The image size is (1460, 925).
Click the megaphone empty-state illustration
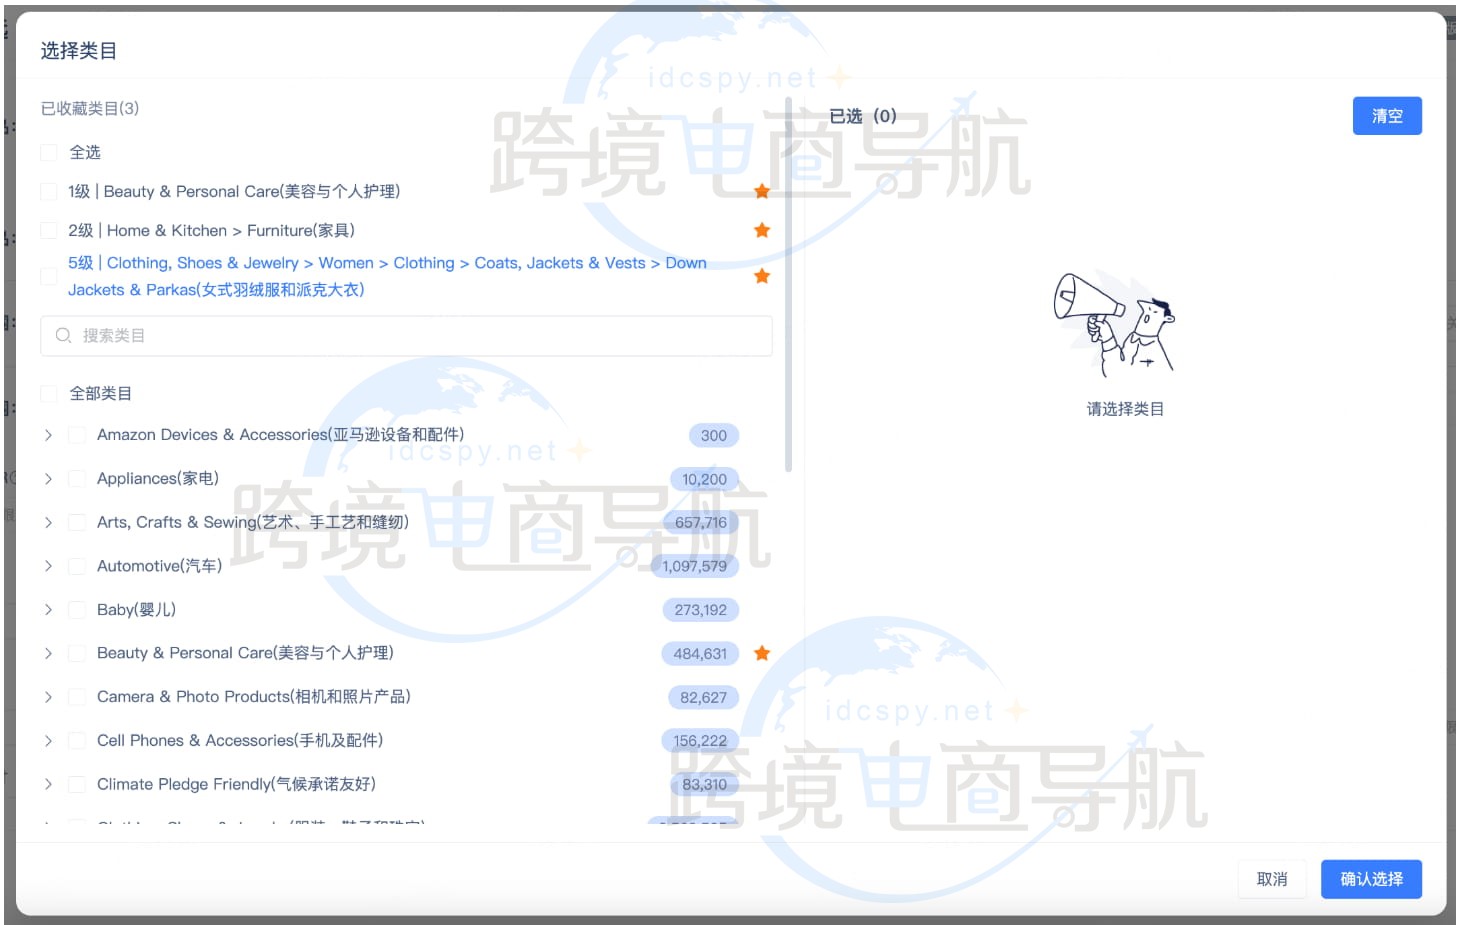(1115, 324)
